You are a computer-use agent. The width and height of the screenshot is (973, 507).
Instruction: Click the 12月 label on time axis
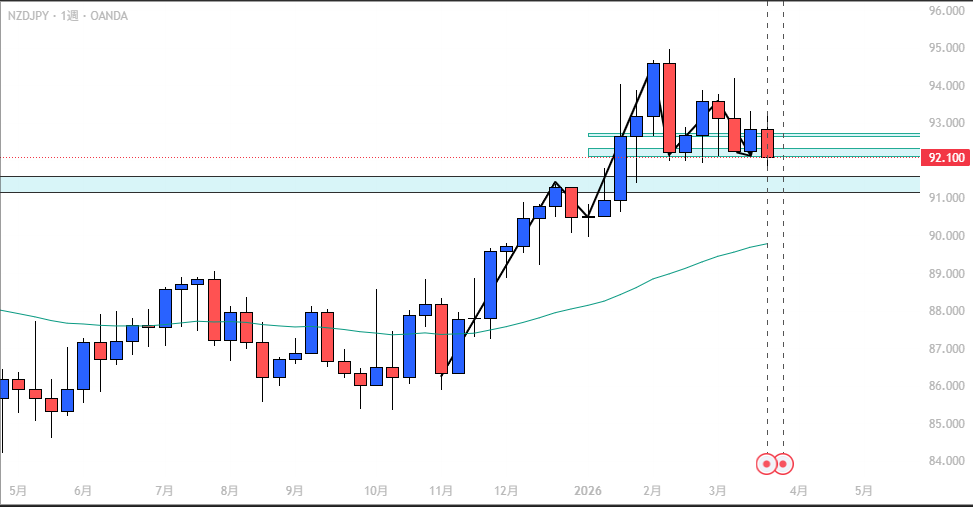pos(506,491)
